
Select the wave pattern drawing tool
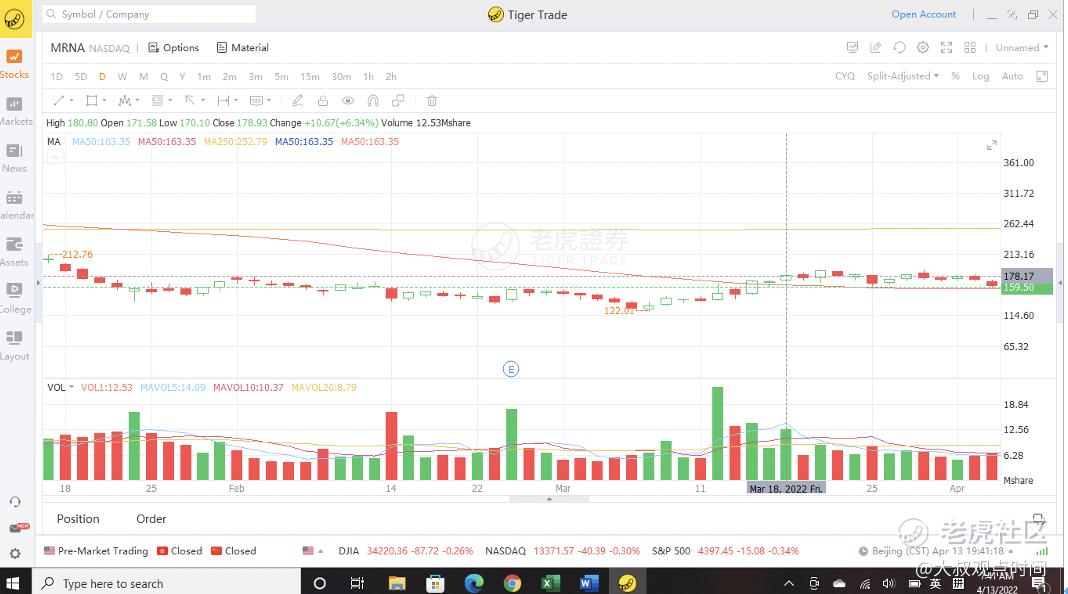coord(124,101)
